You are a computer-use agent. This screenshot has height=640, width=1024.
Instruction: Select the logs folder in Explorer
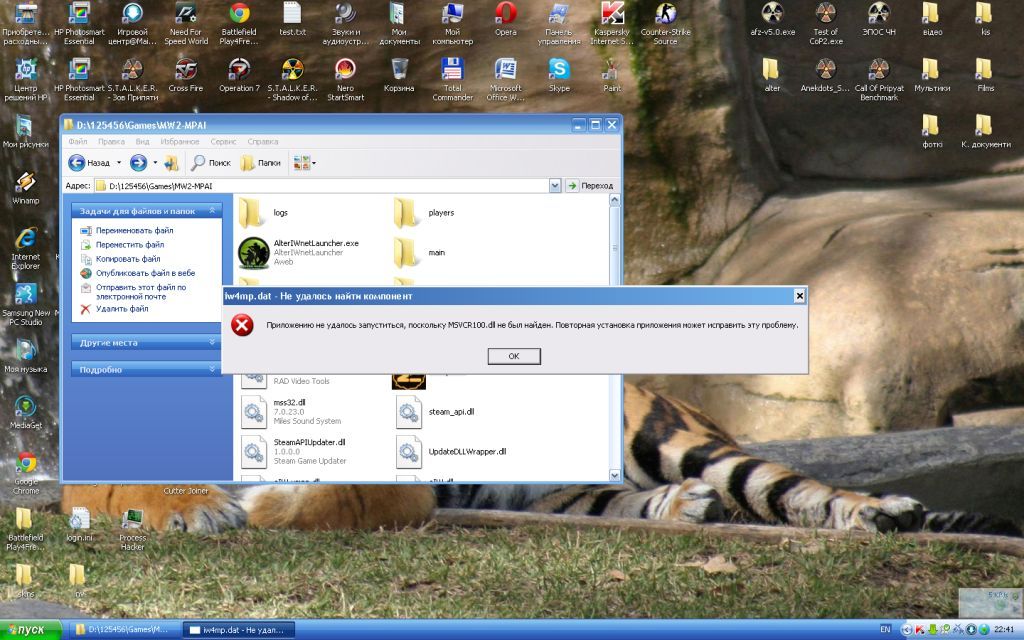pyautogui.click(x=263, y=213)
